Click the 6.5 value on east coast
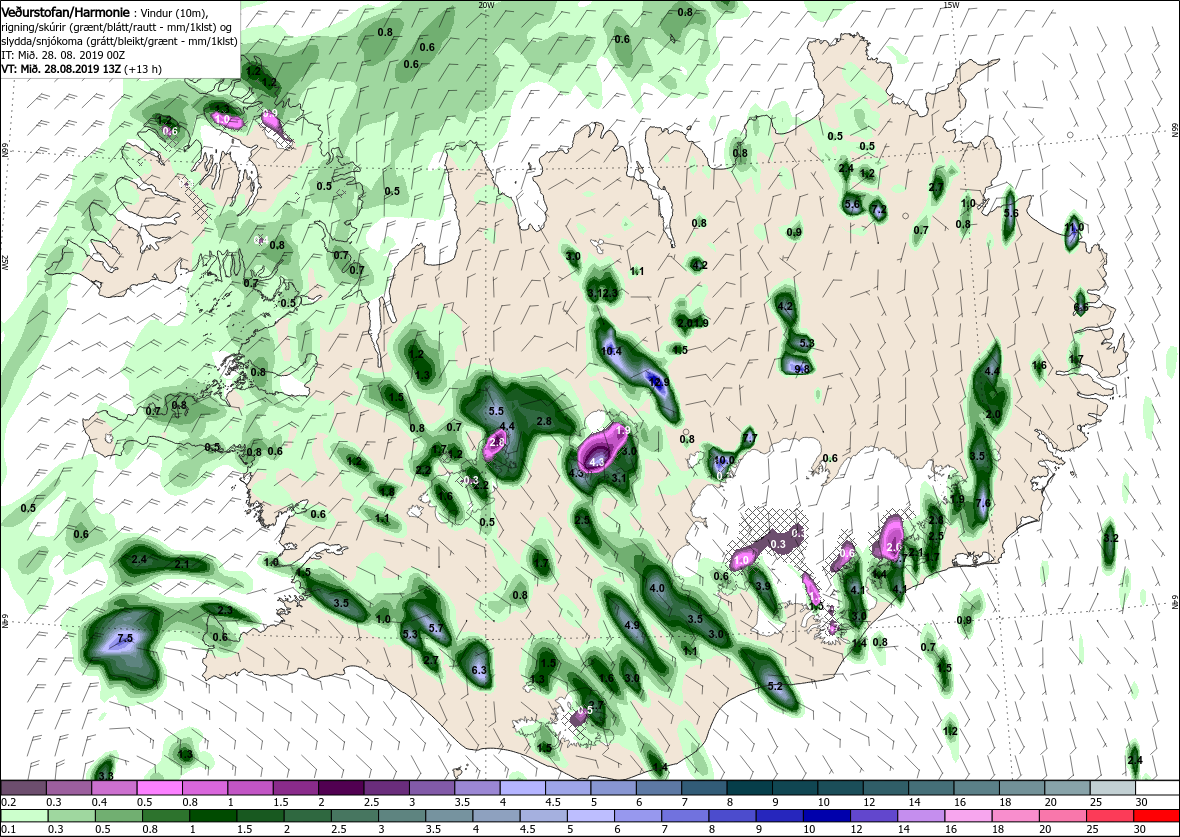The image size is (1180, 837). [x=1081, y=307]
